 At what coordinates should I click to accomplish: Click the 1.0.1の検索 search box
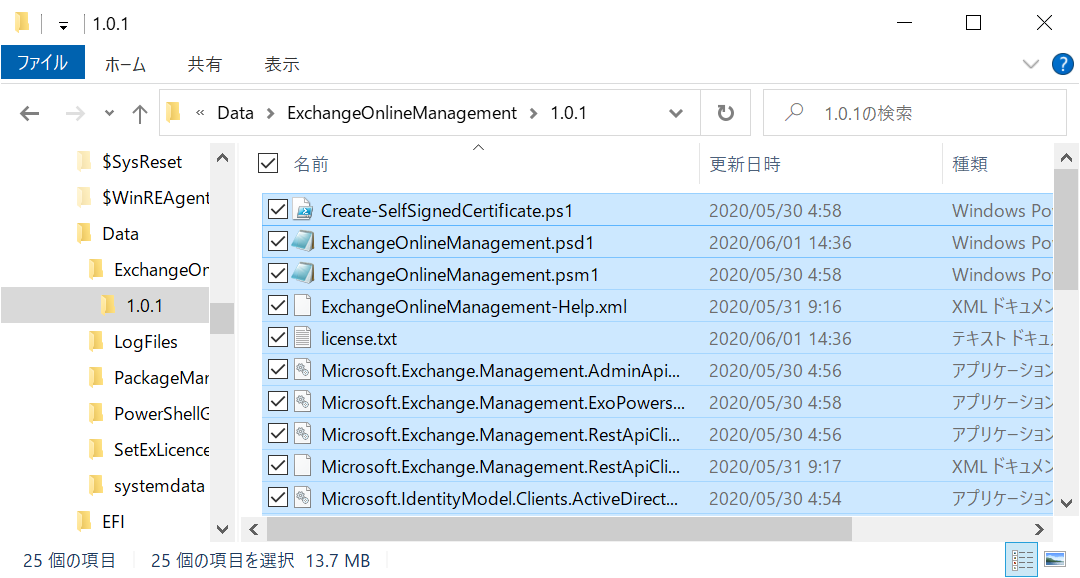pos(915,112)
